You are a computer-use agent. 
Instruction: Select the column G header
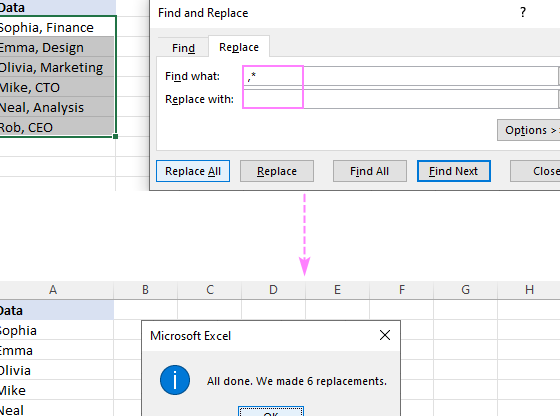[465, 290]
